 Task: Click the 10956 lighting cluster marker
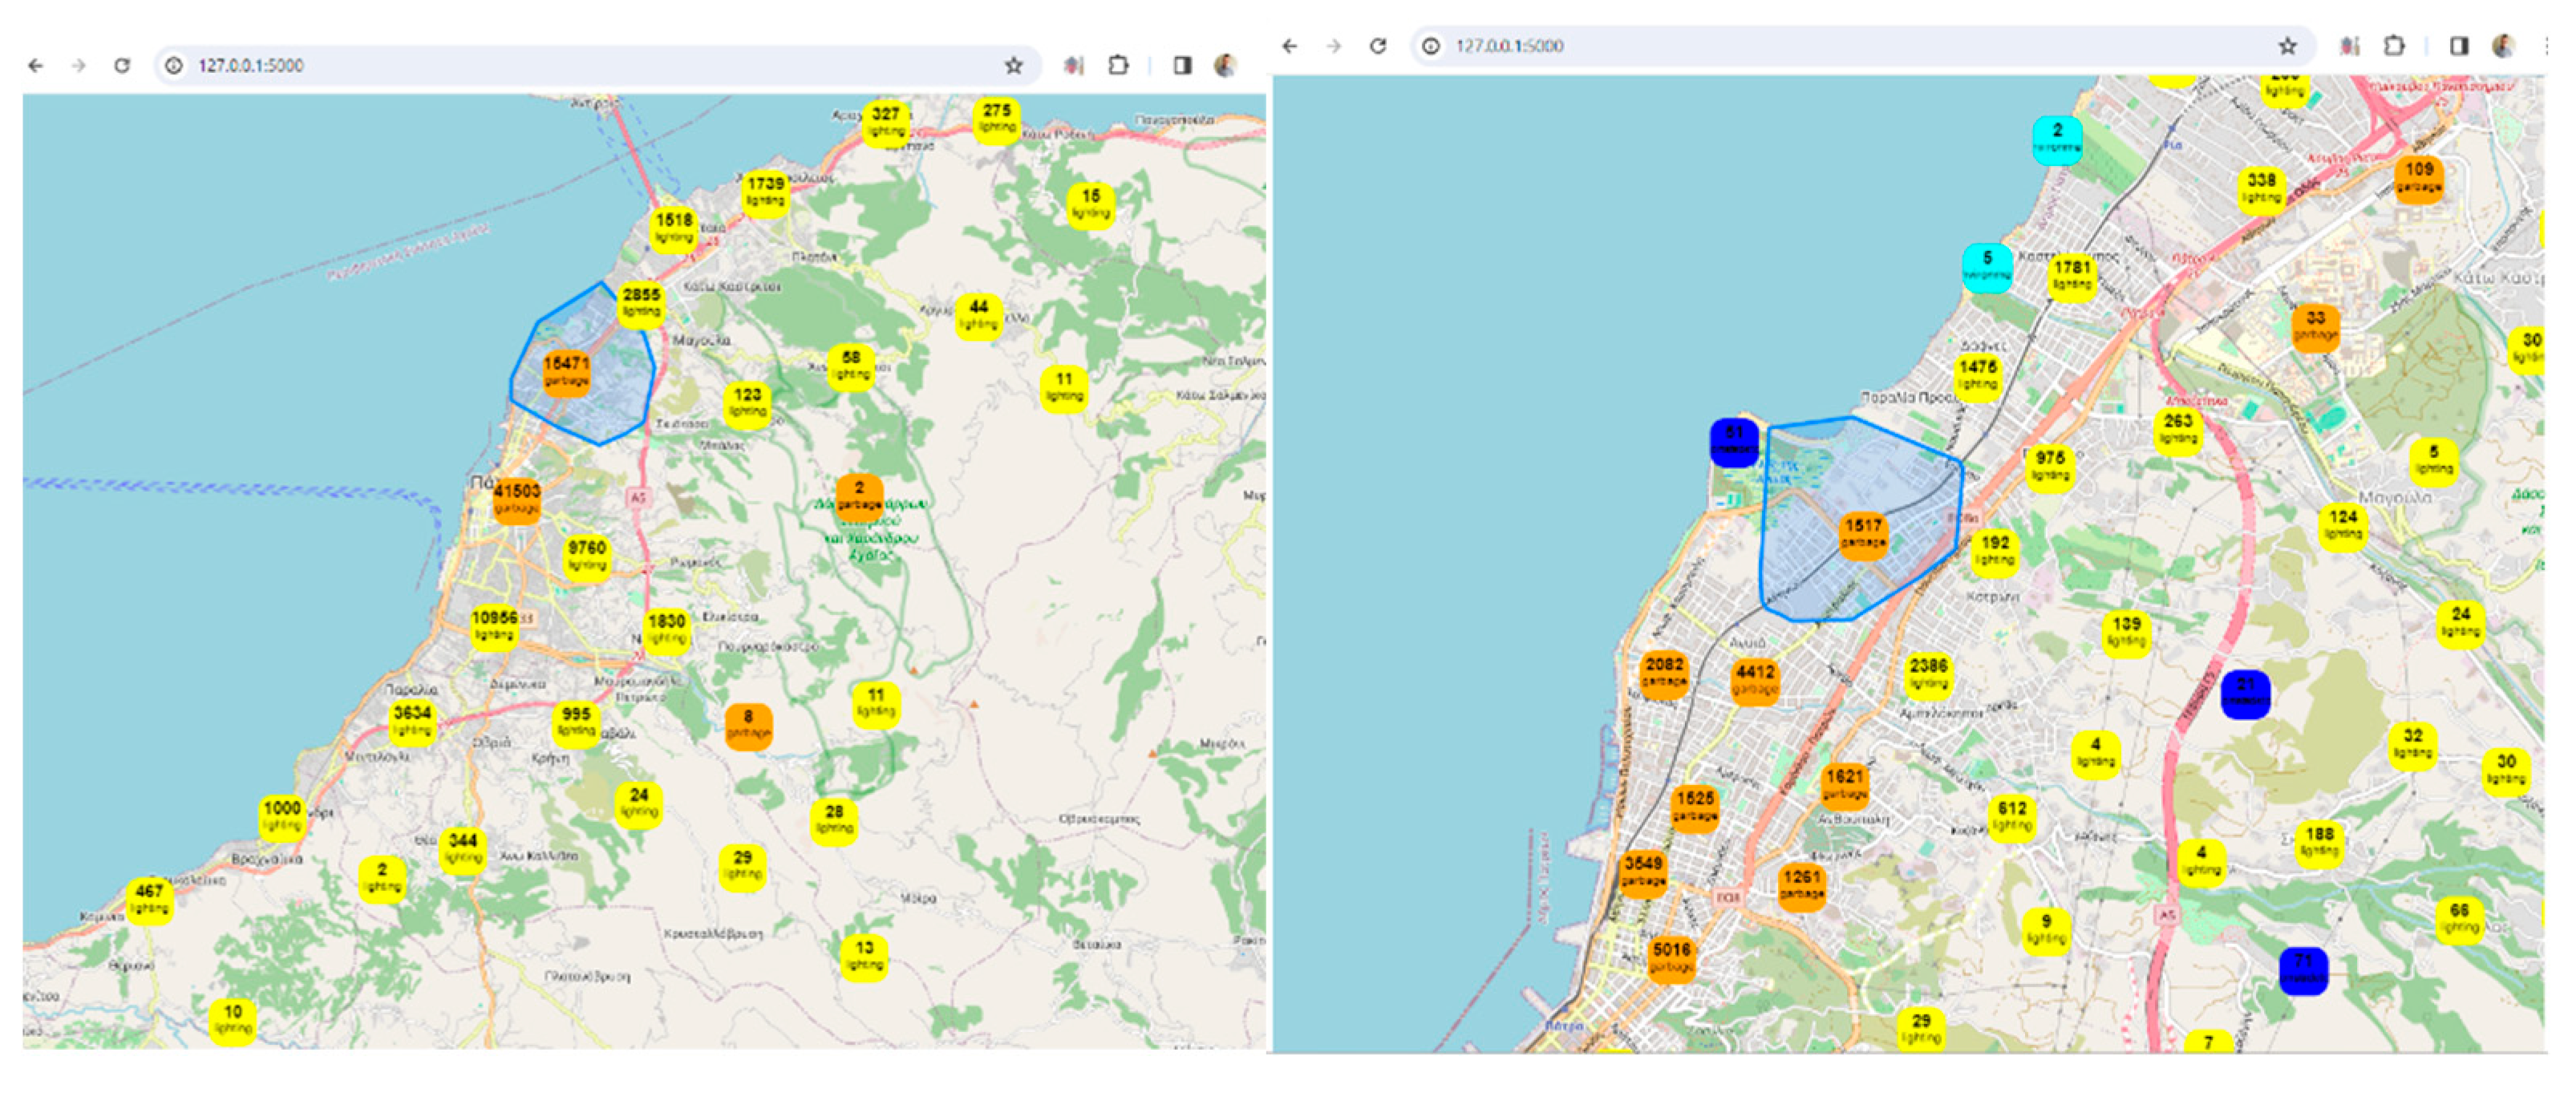pos(494,626)
